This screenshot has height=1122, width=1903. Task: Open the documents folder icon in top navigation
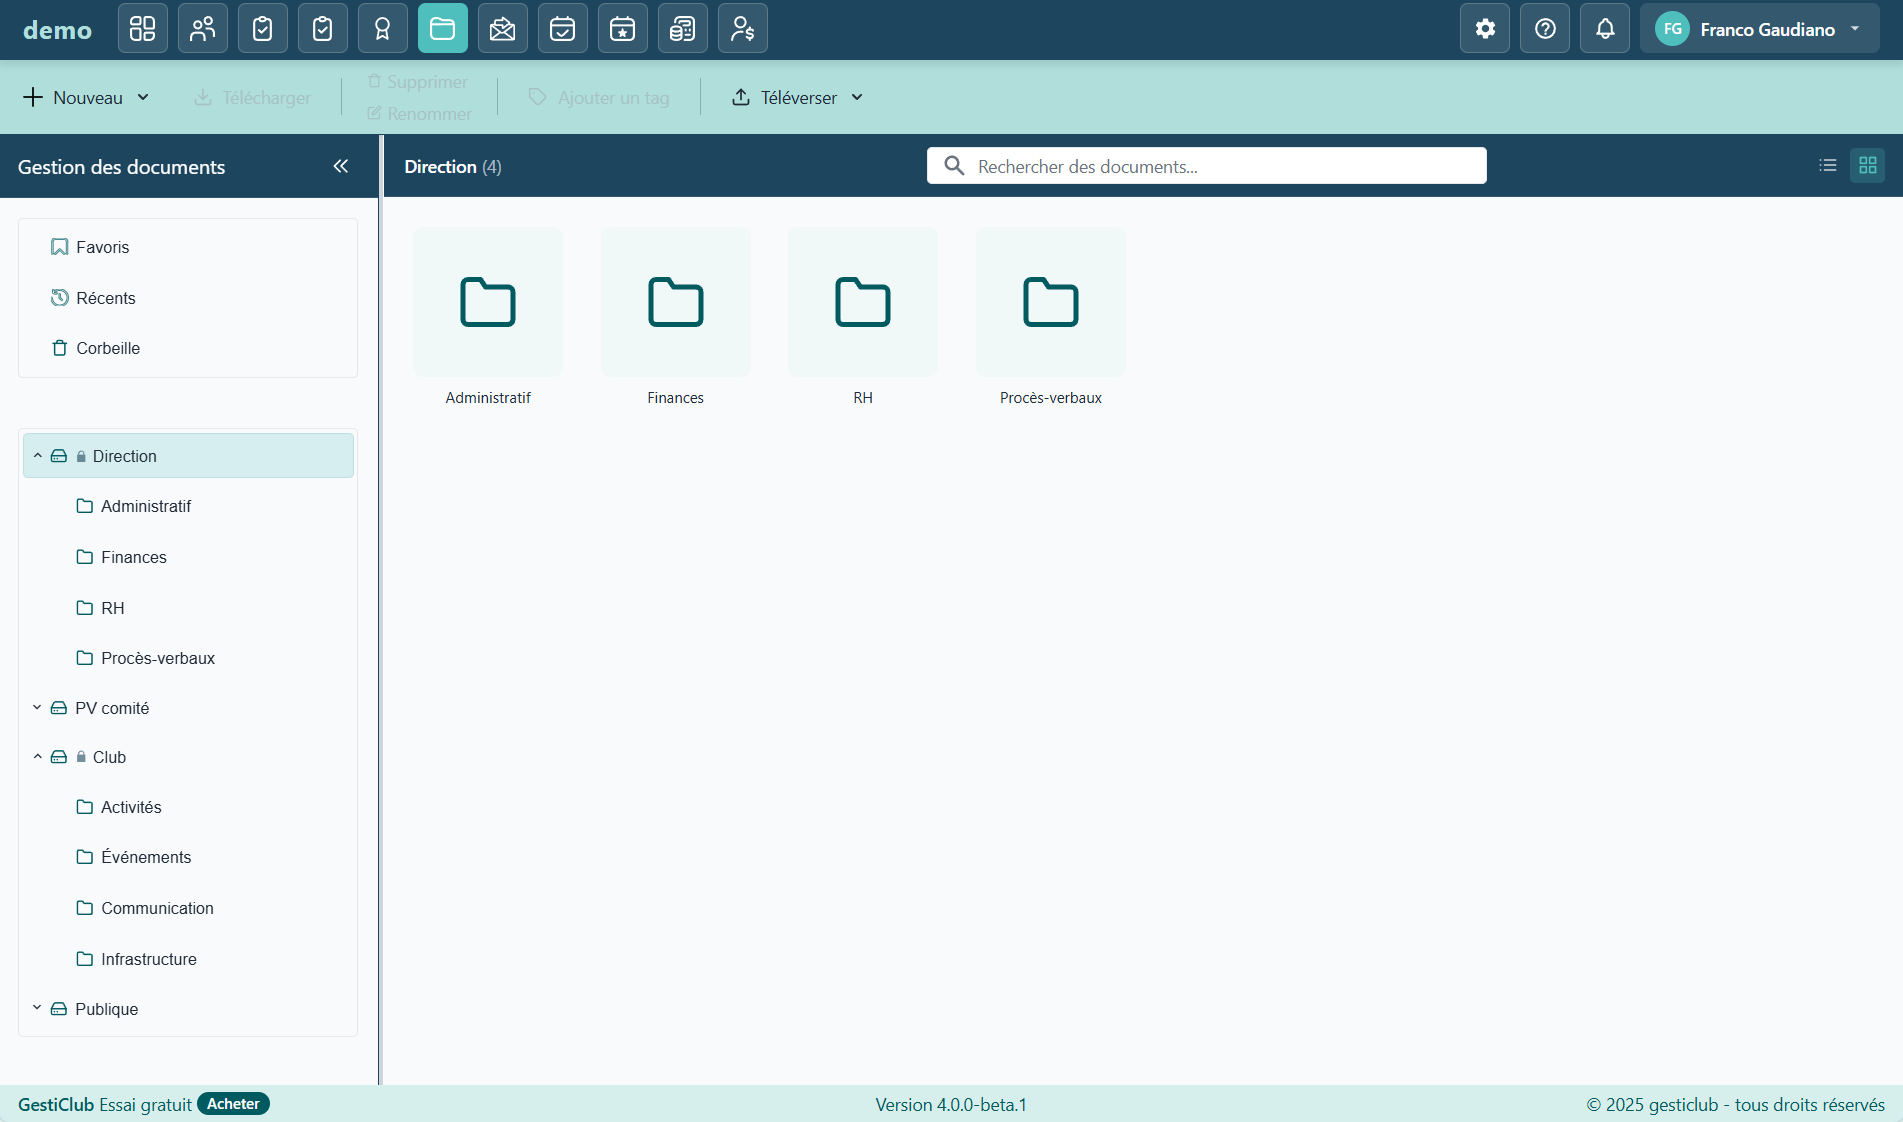click(x=442, y=28)
